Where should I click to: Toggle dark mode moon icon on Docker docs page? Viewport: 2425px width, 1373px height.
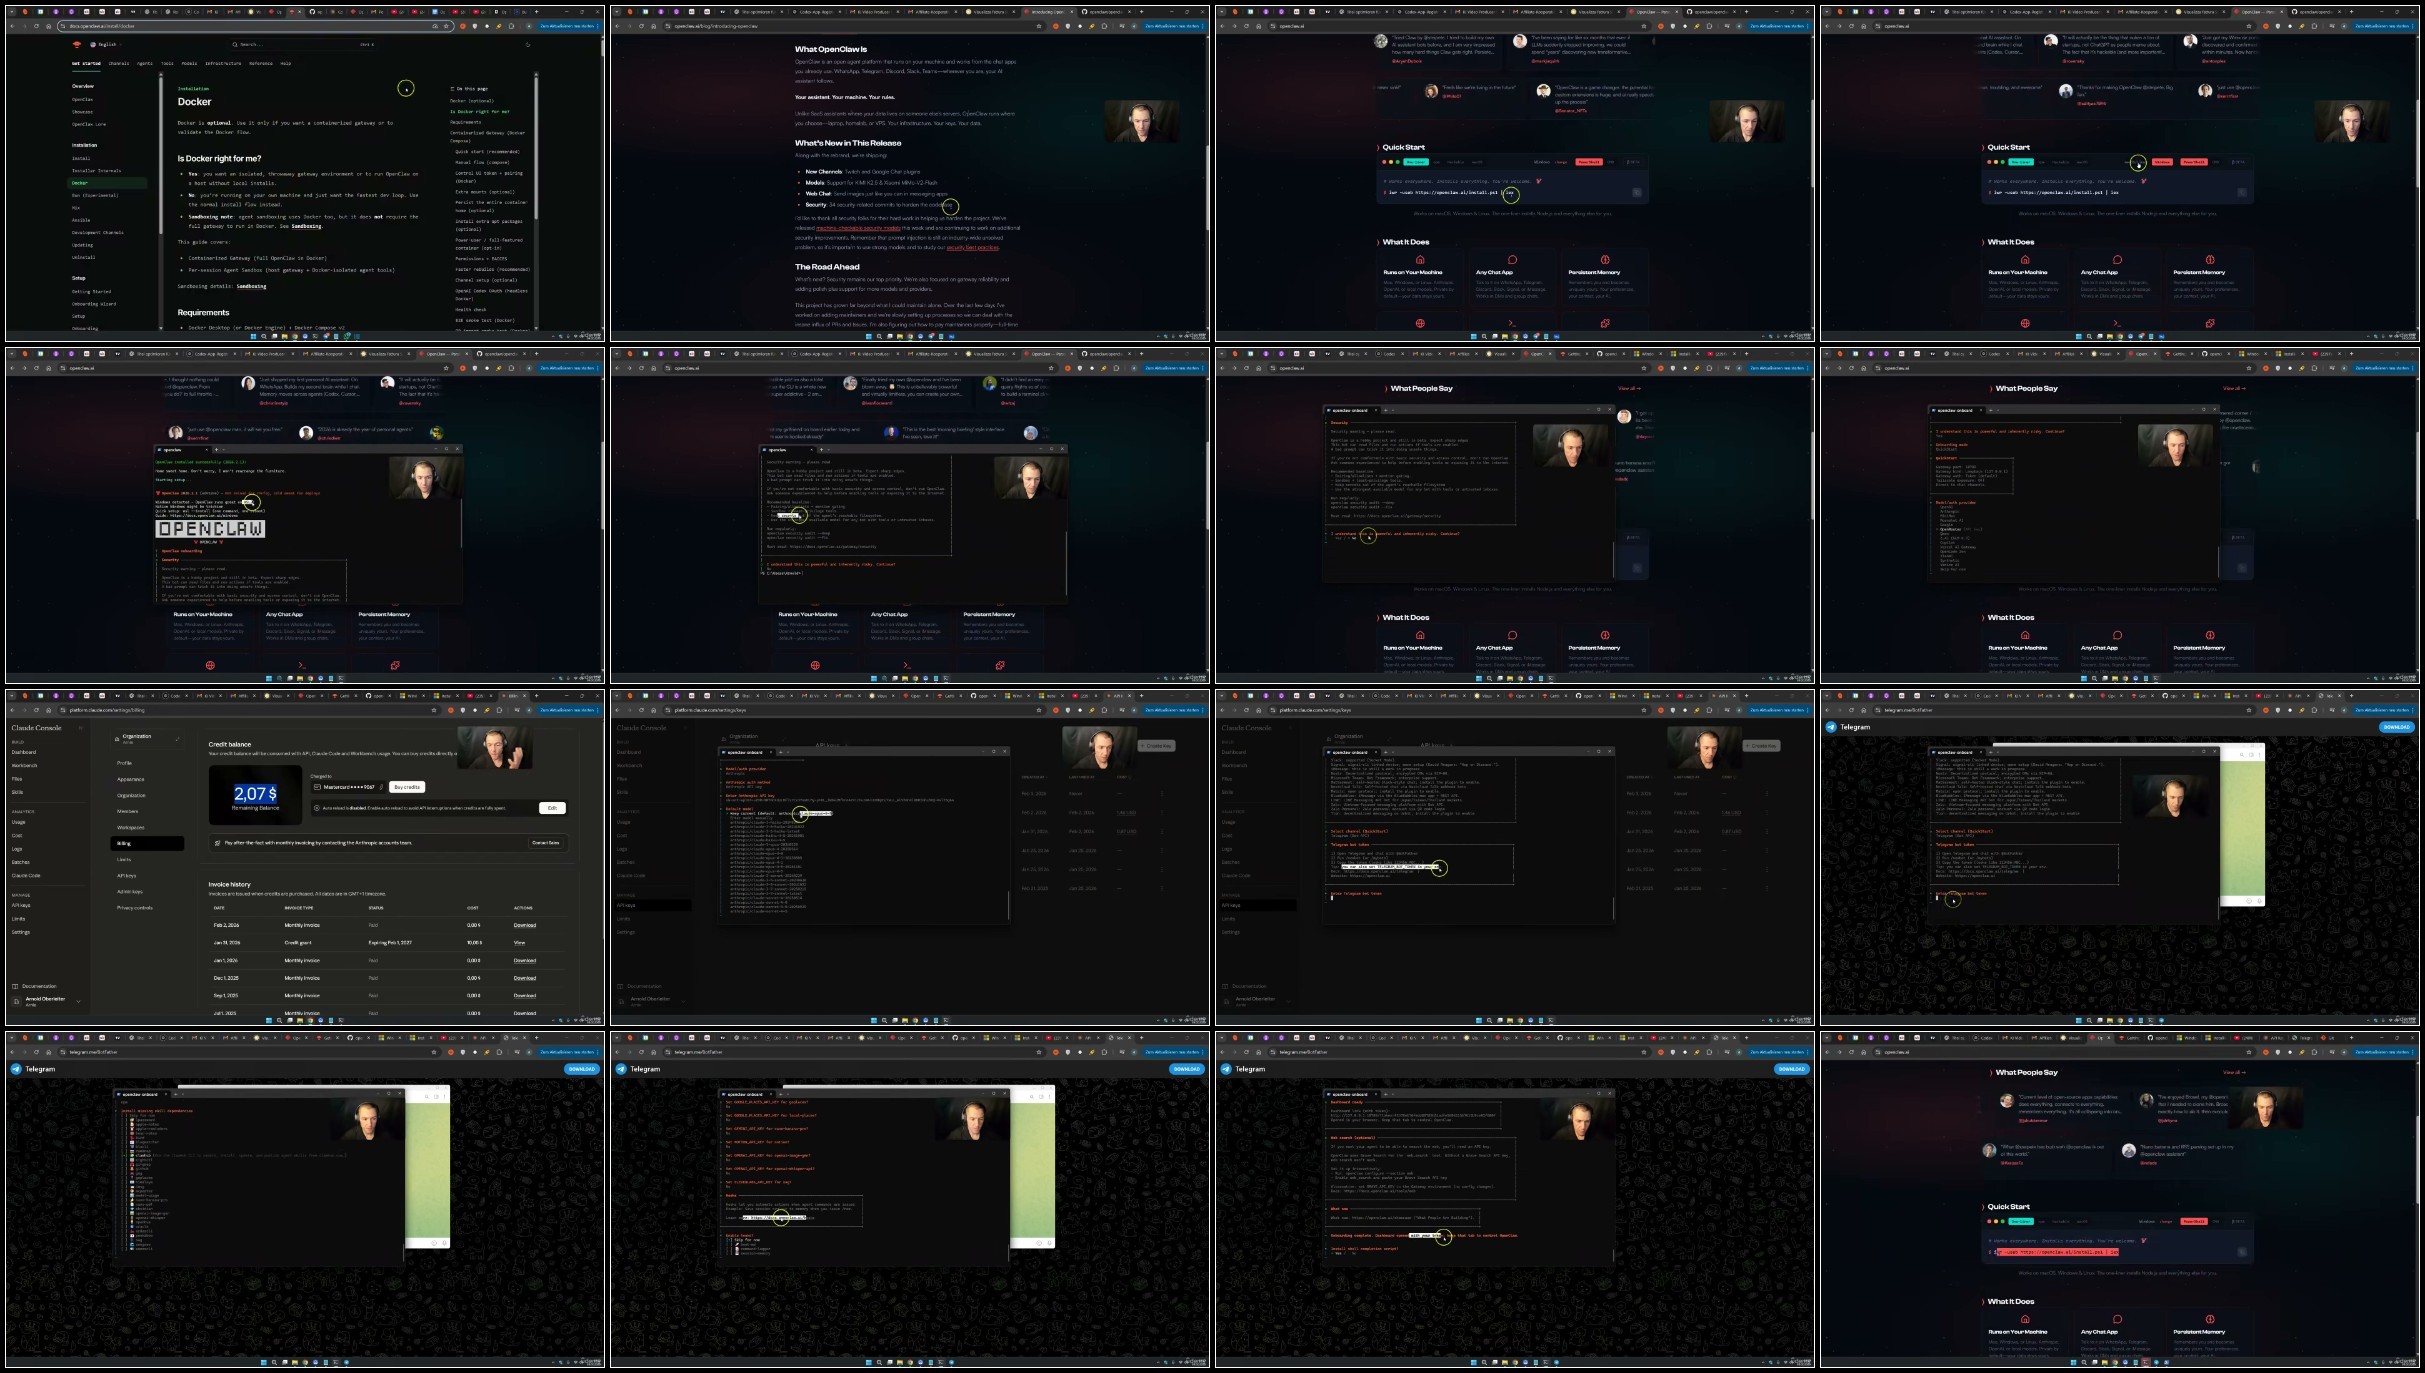click(528, 44)
